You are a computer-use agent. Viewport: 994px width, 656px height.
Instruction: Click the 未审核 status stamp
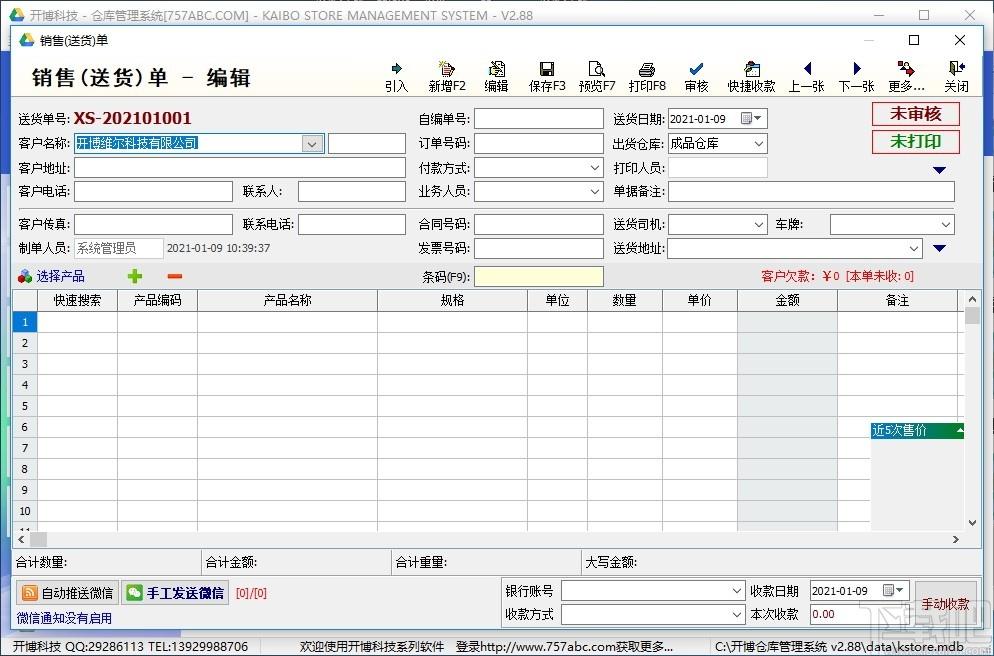915,114
